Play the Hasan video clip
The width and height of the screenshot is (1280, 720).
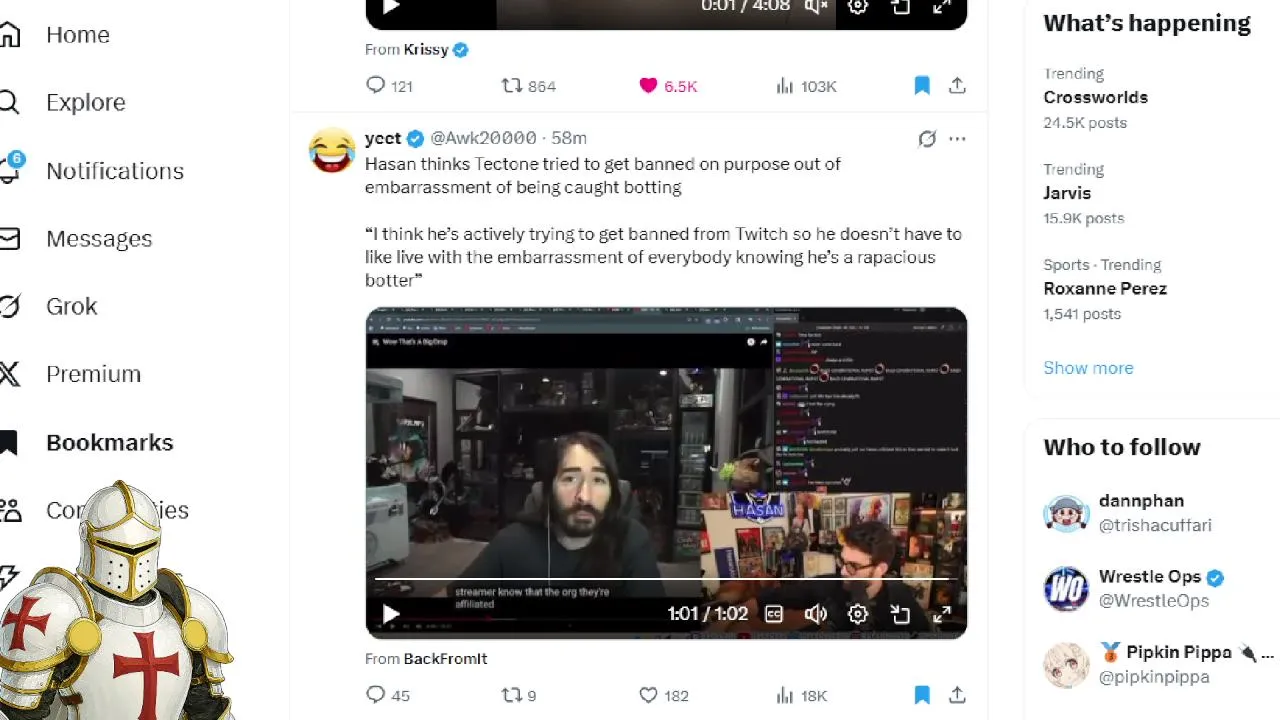(x=391, y=614)
